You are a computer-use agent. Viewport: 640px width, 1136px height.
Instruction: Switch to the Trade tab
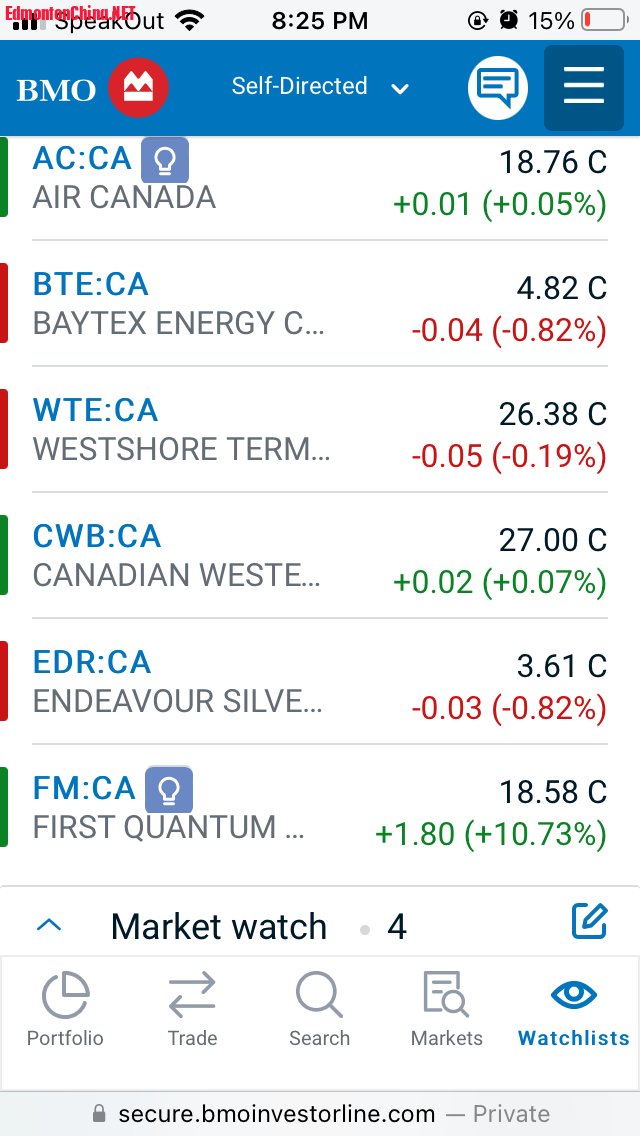[192, 1011]
